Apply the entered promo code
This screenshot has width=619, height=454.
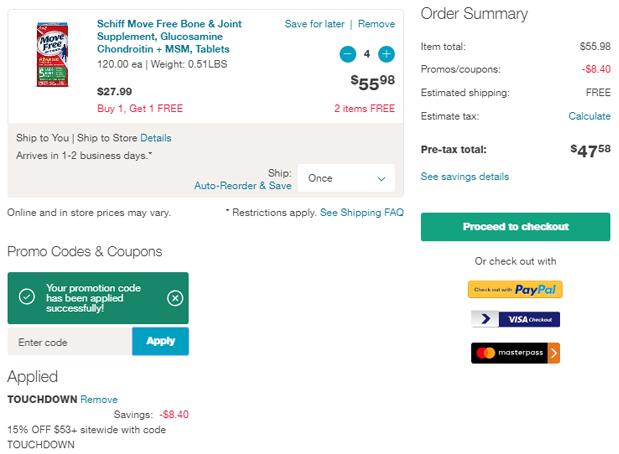160,341
